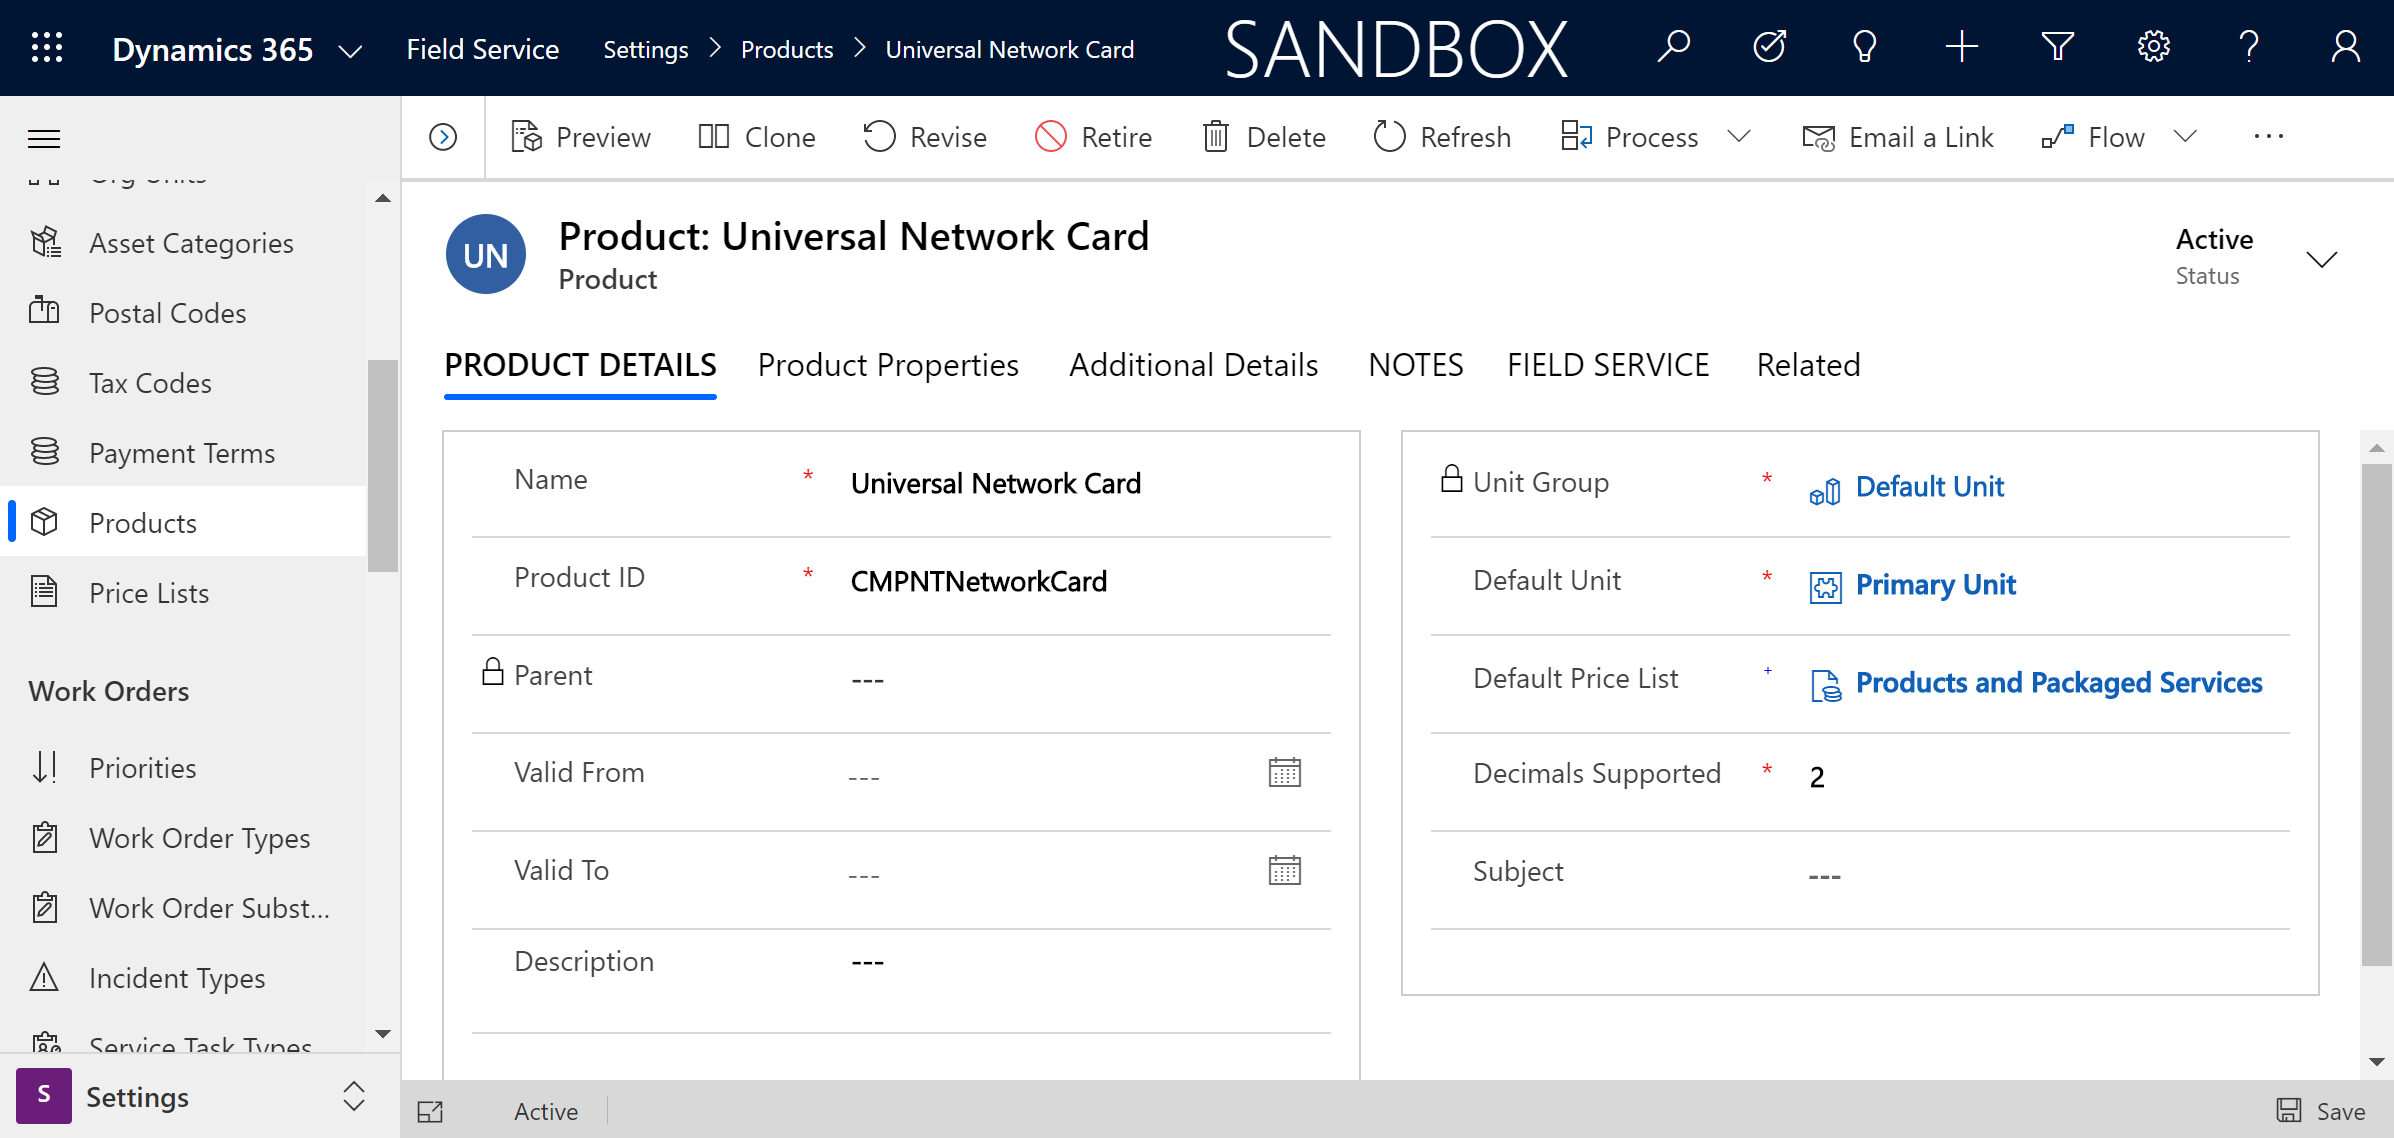Open more commands ellipsis
Viewport: 2394px width, 1138px height.
pos(2268,137)
